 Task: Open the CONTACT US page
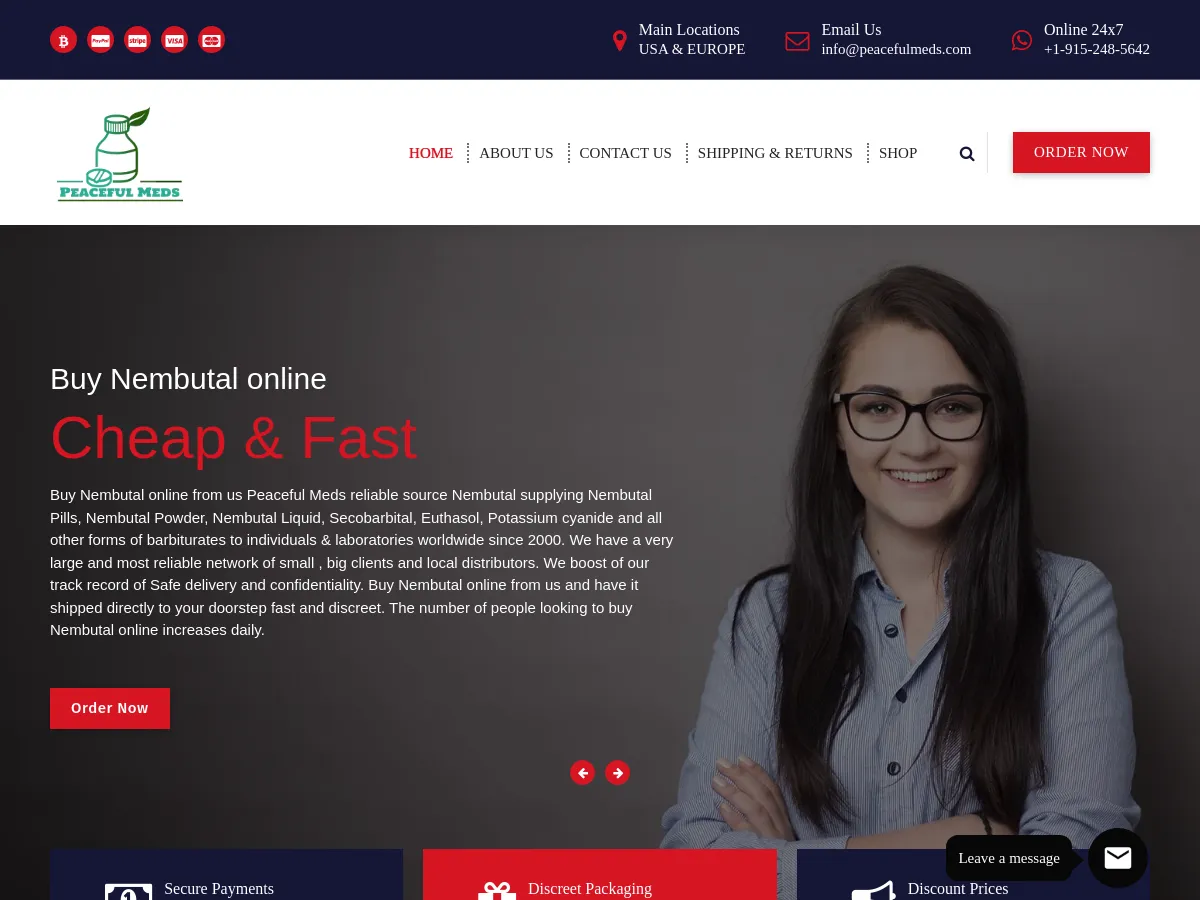pos(625,153)
